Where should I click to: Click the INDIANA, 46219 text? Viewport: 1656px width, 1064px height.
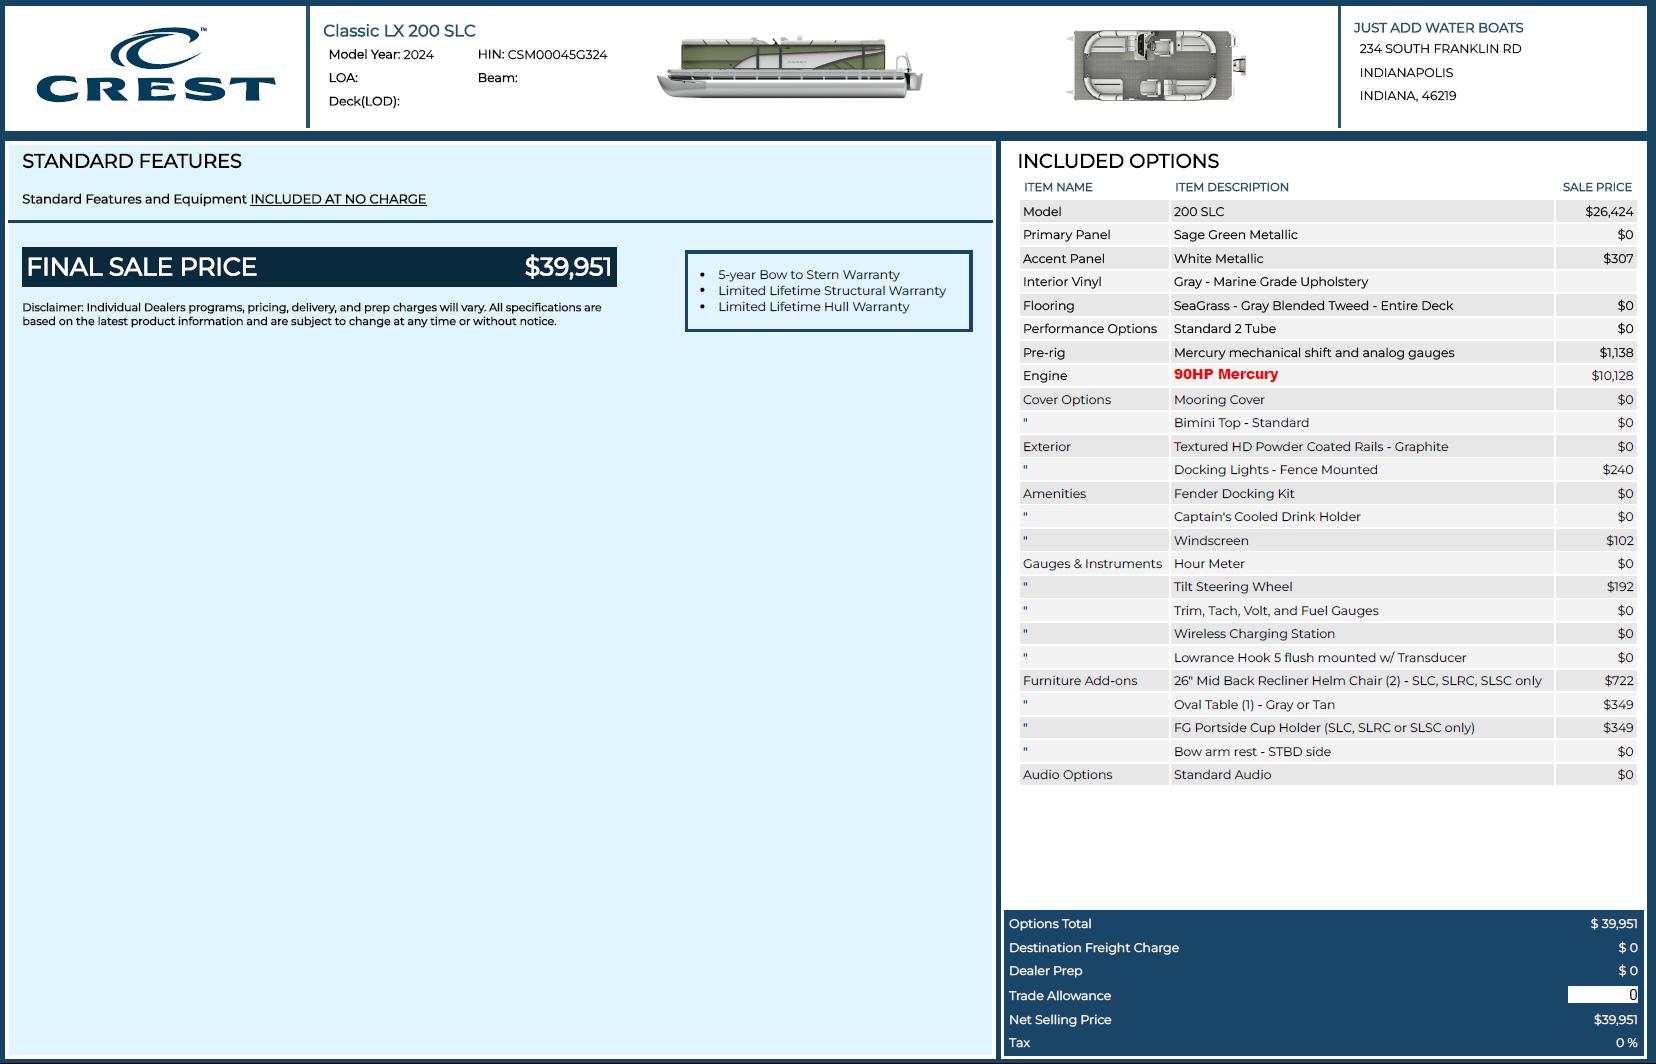[x=1407, y=96]
